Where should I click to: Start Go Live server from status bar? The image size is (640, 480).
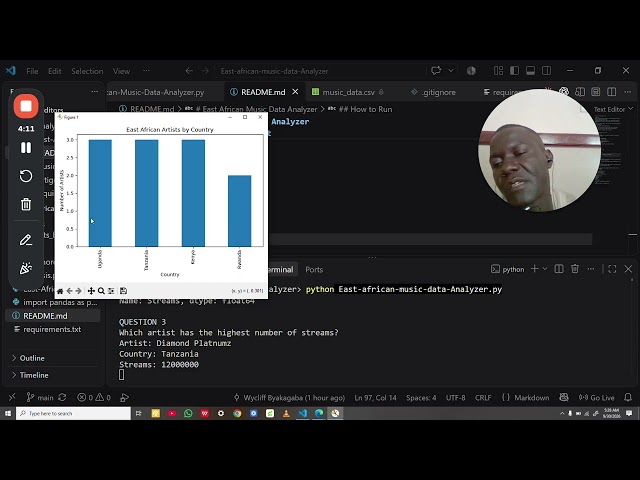pyautogui.click(x=596, y=398)
